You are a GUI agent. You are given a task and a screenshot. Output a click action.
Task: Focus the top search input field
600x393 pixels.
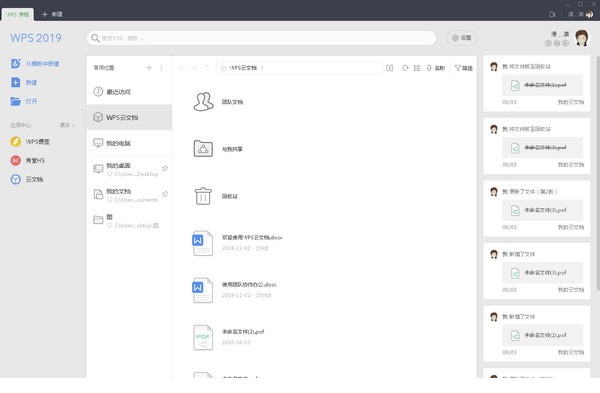pos(261,38)
